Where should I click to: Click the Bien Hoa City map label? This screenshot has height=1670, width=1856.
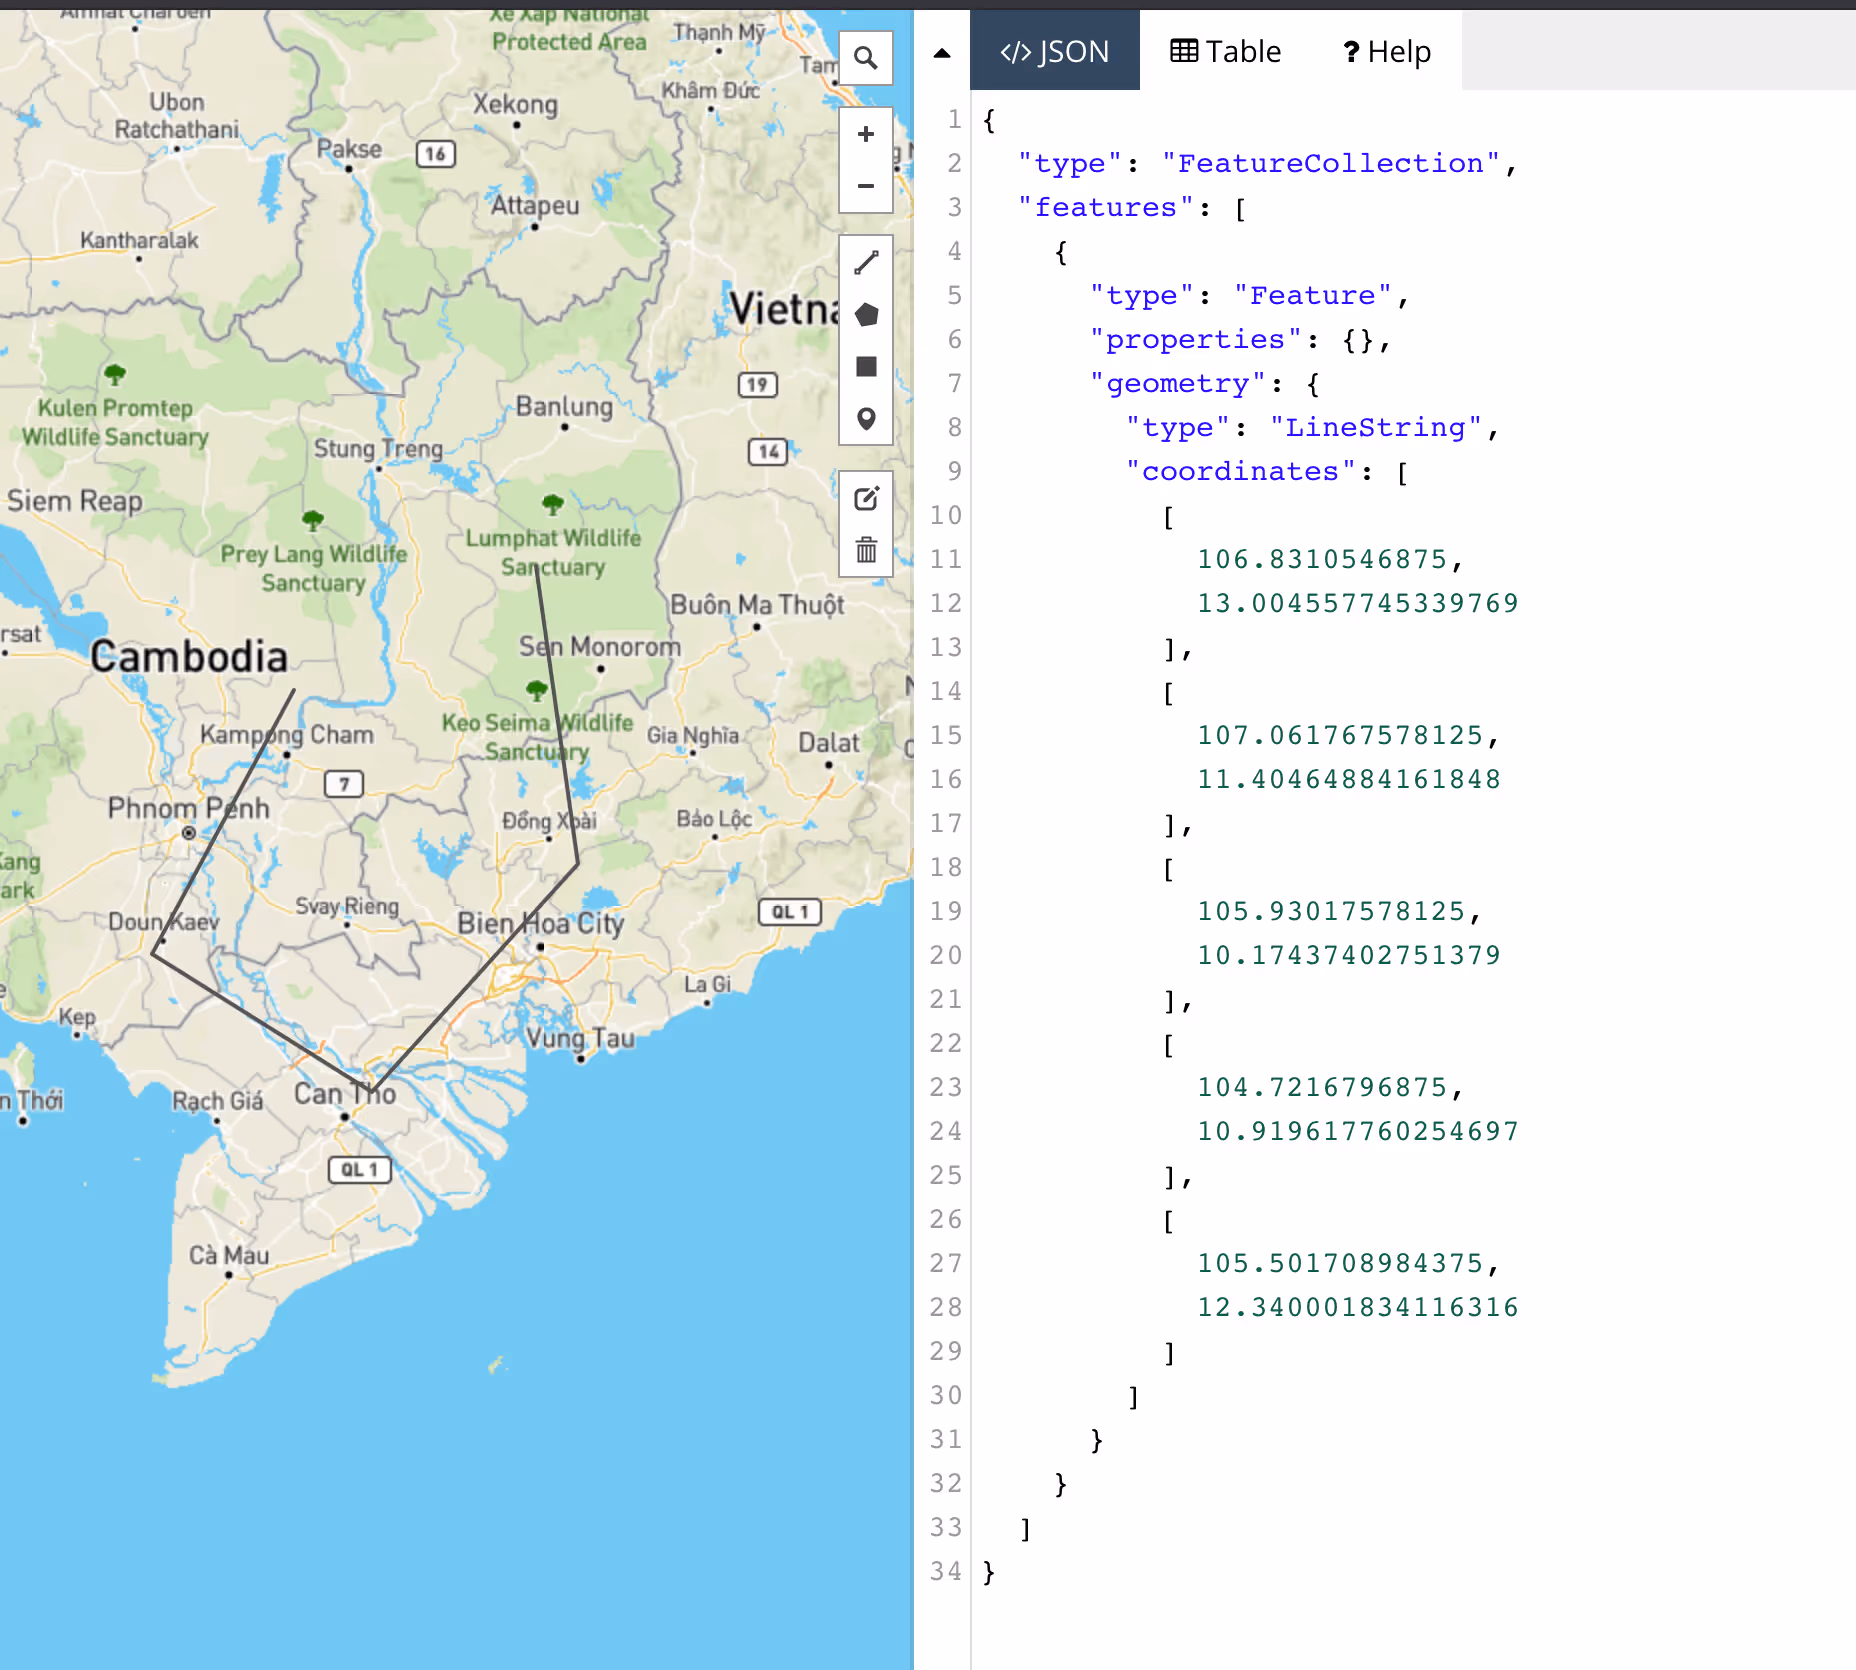click(540, 924)
